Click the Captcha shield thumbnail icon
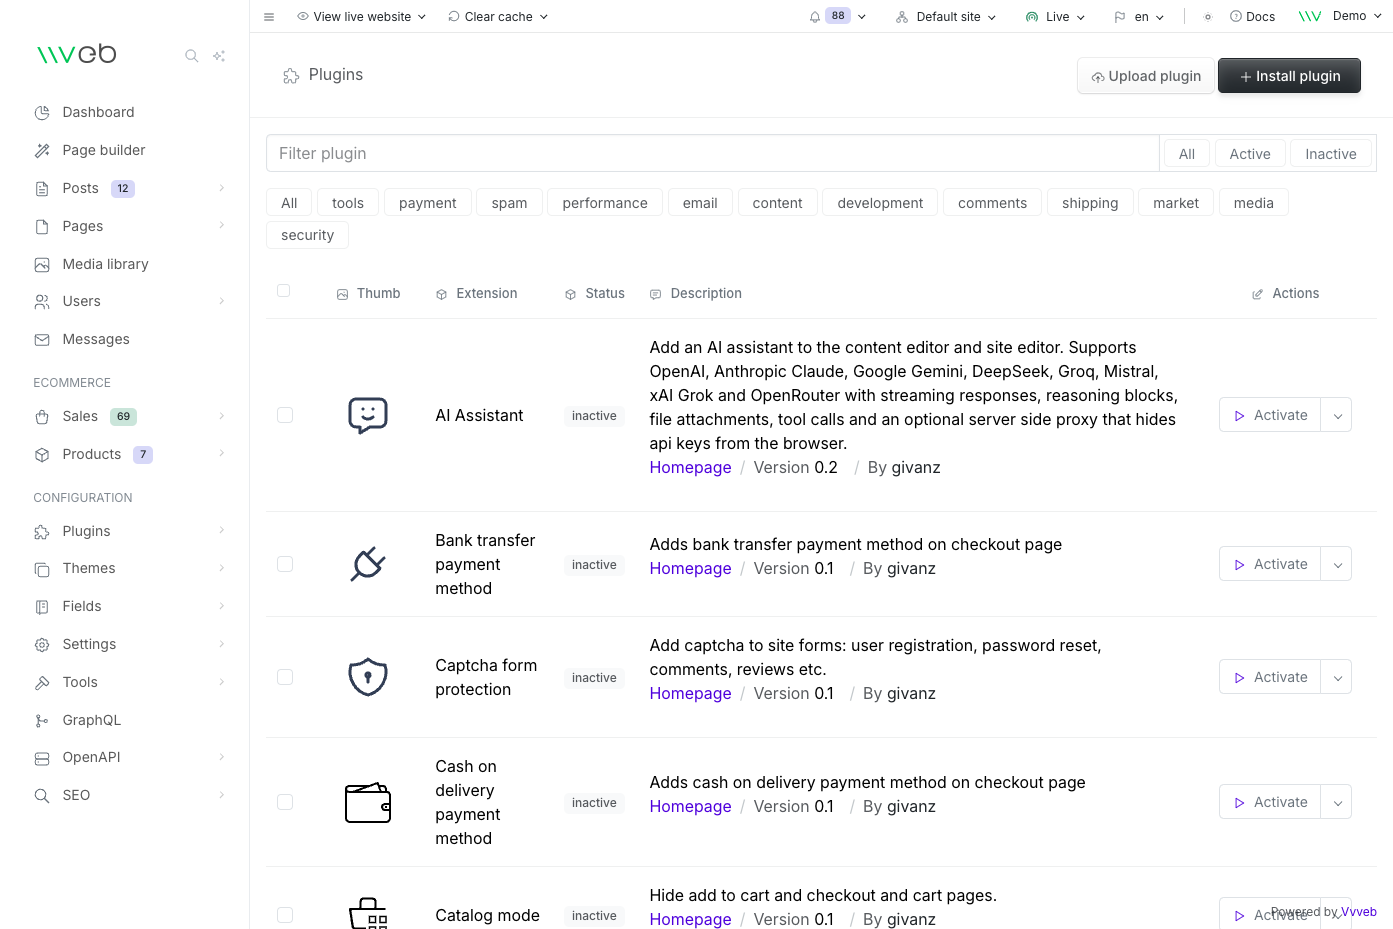1393x929 pixels. click(368, 677)
